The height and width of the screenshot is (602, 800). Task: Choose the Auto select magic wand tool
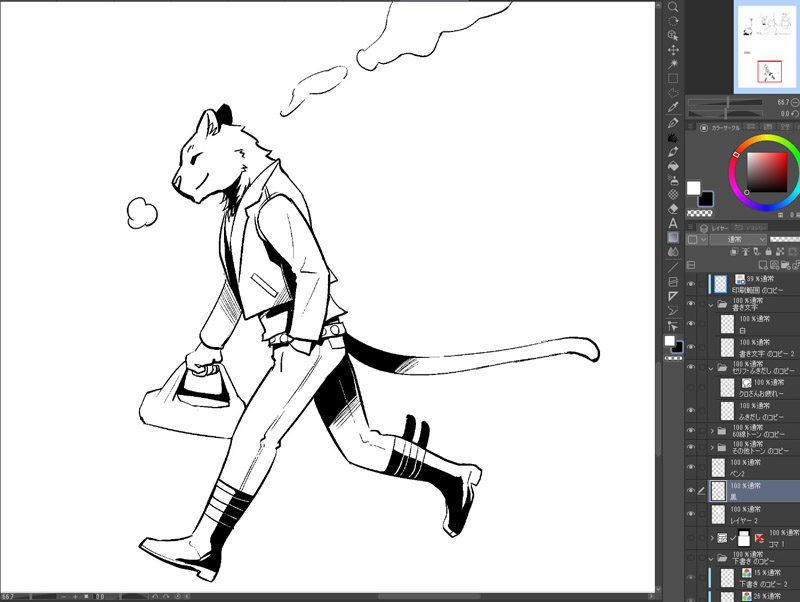coord(673,64)
